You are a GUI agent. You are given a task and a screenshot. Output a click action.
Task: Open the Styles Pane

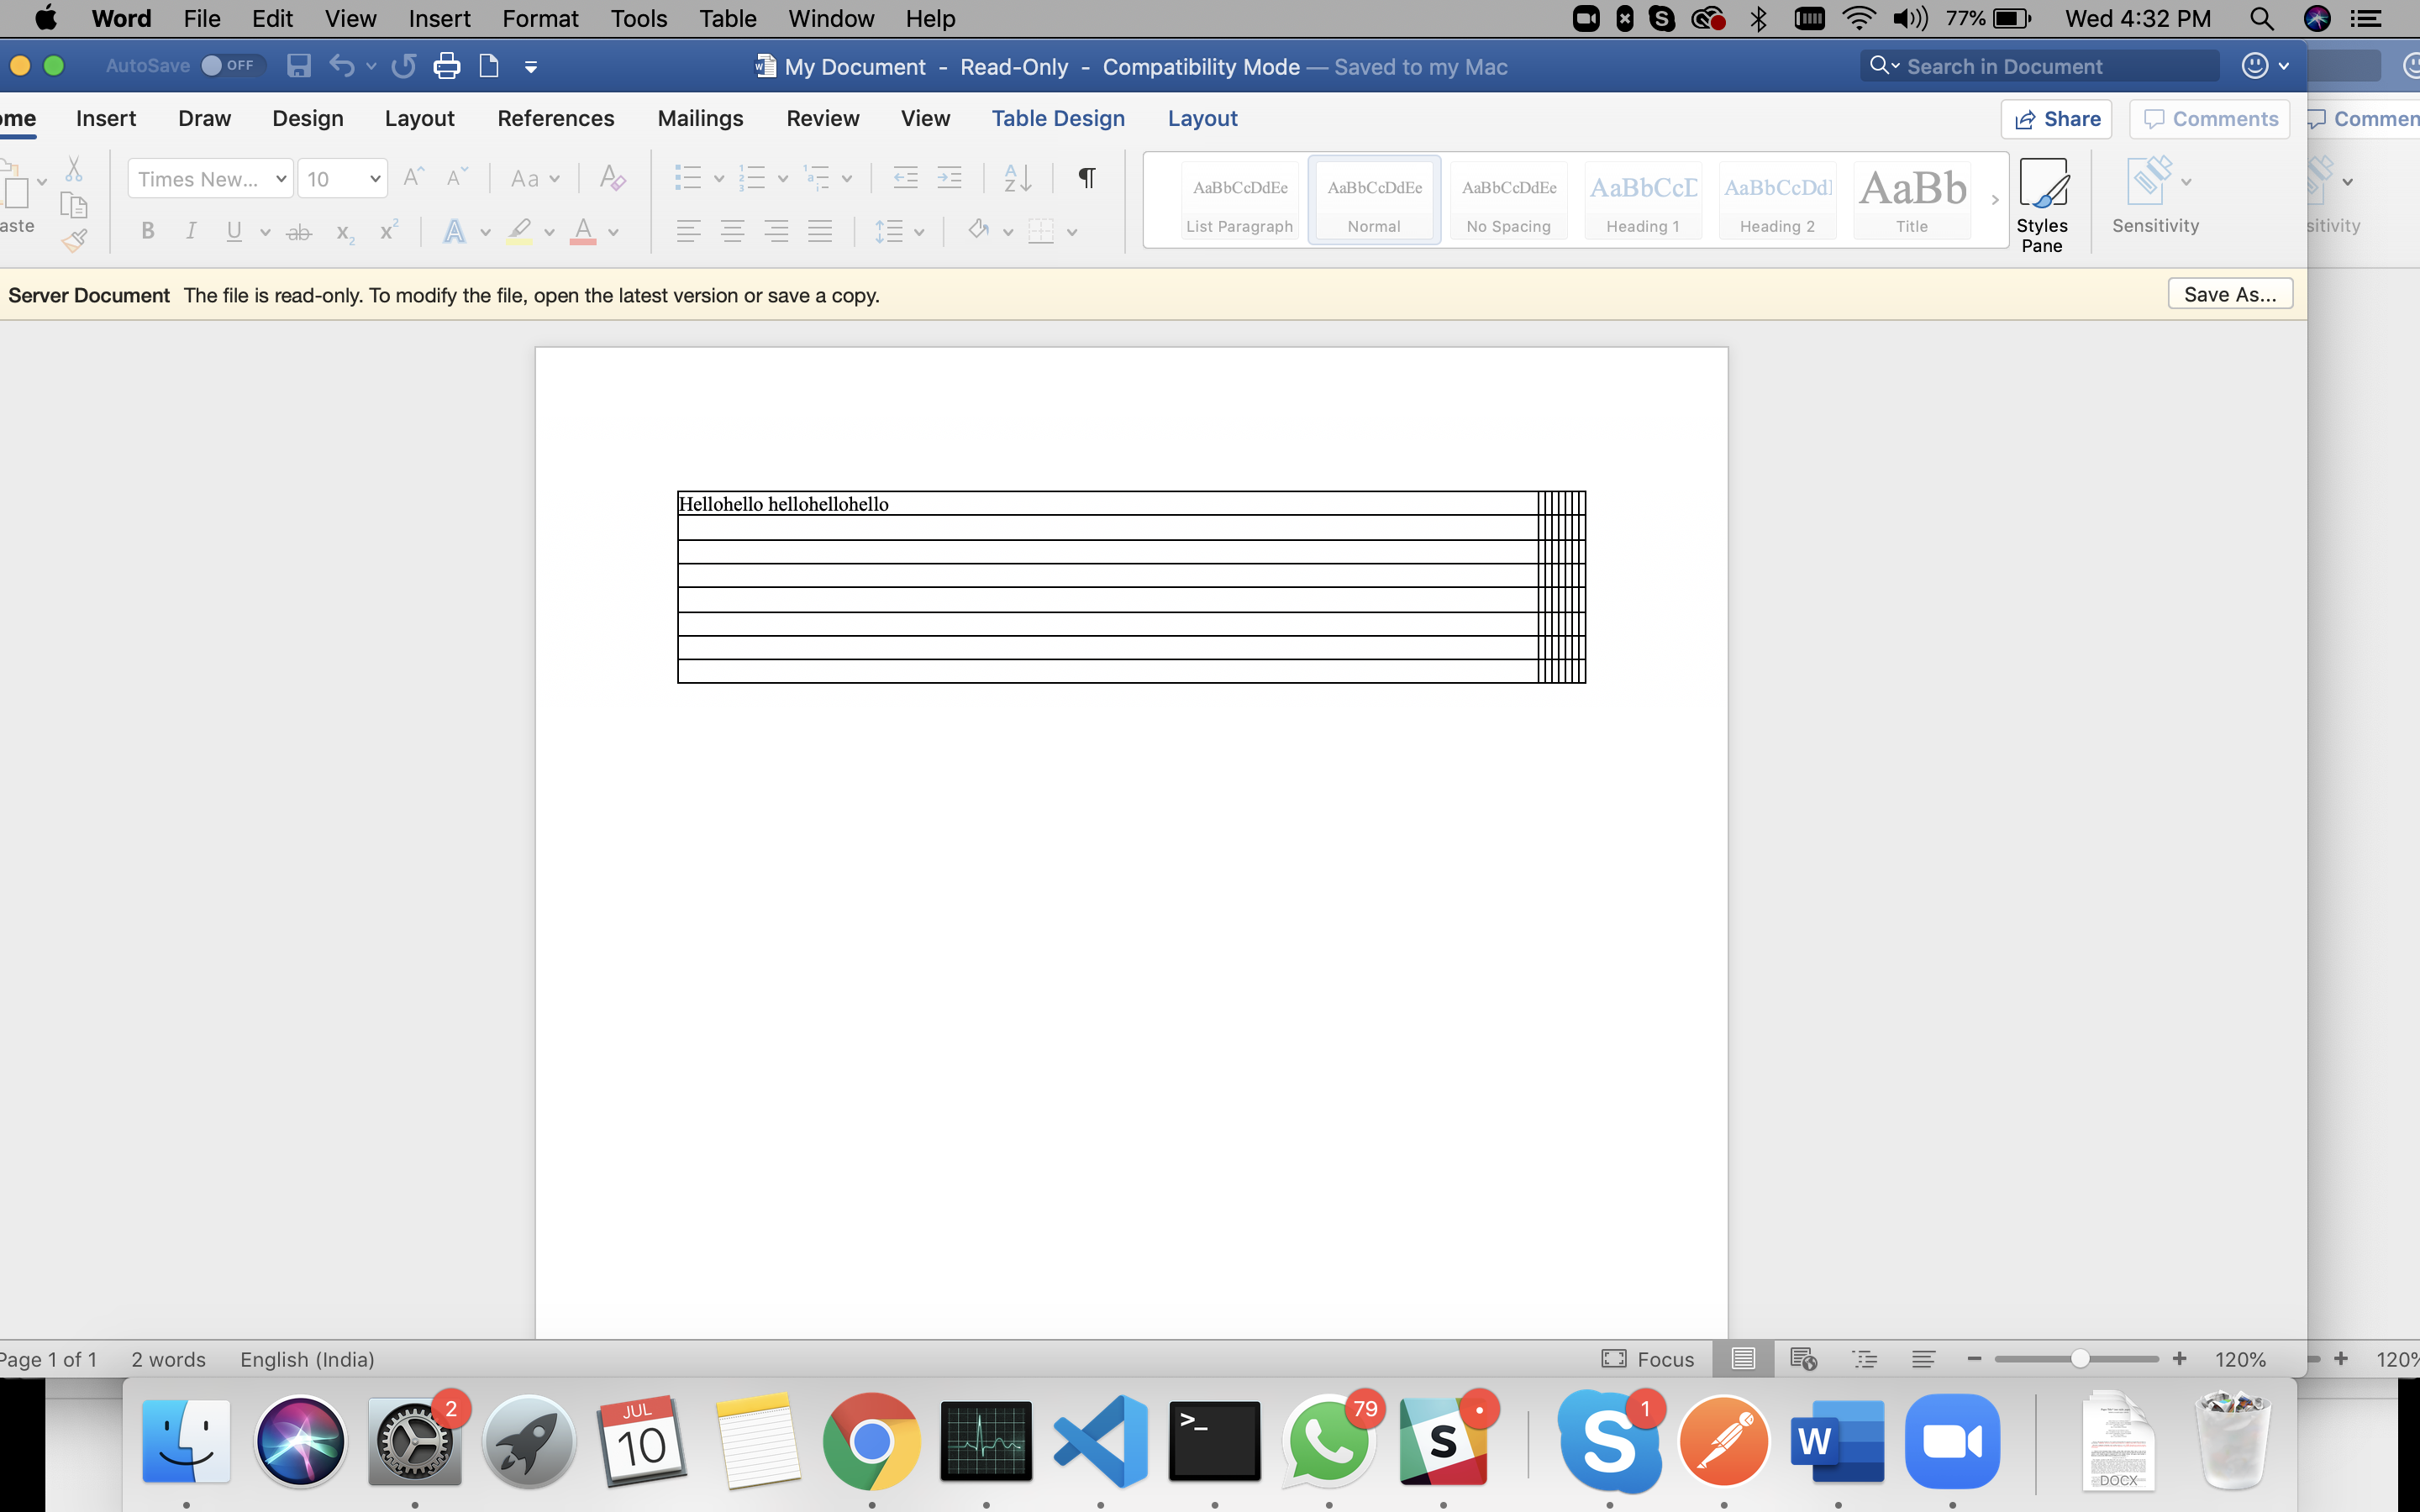tap(2042, 205)
